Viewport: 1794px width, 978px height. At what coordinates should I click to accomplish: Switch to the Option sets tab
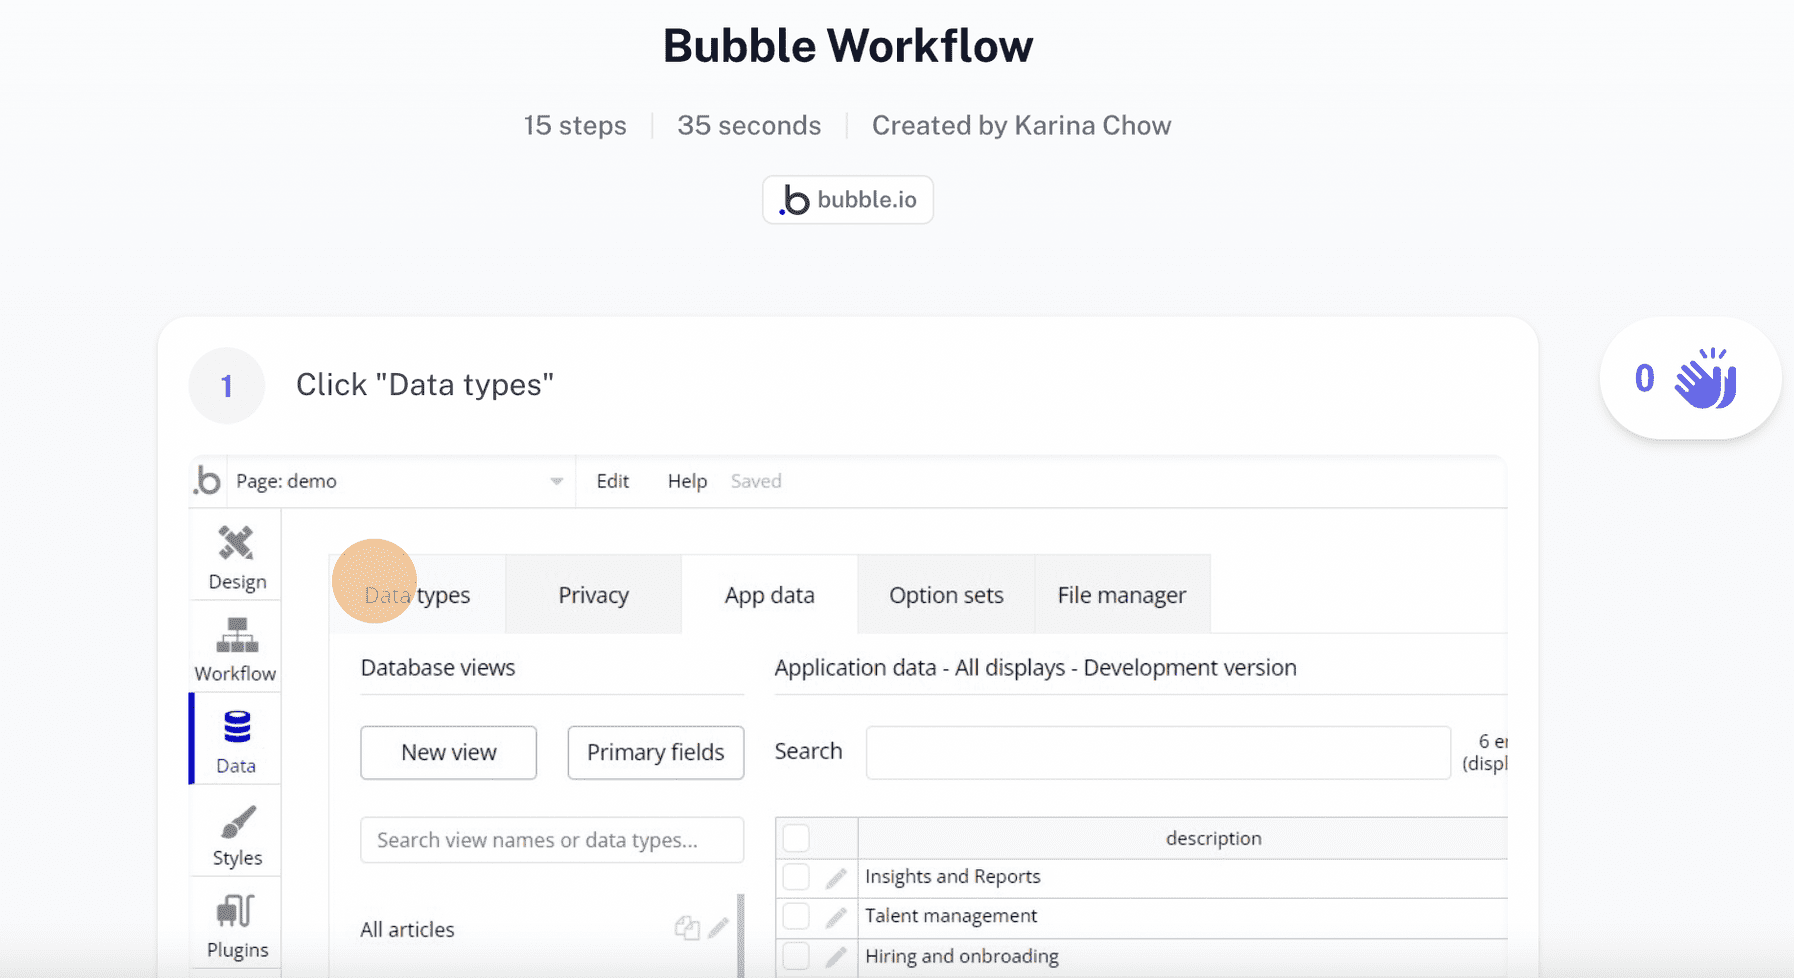[x=945, y=594]
